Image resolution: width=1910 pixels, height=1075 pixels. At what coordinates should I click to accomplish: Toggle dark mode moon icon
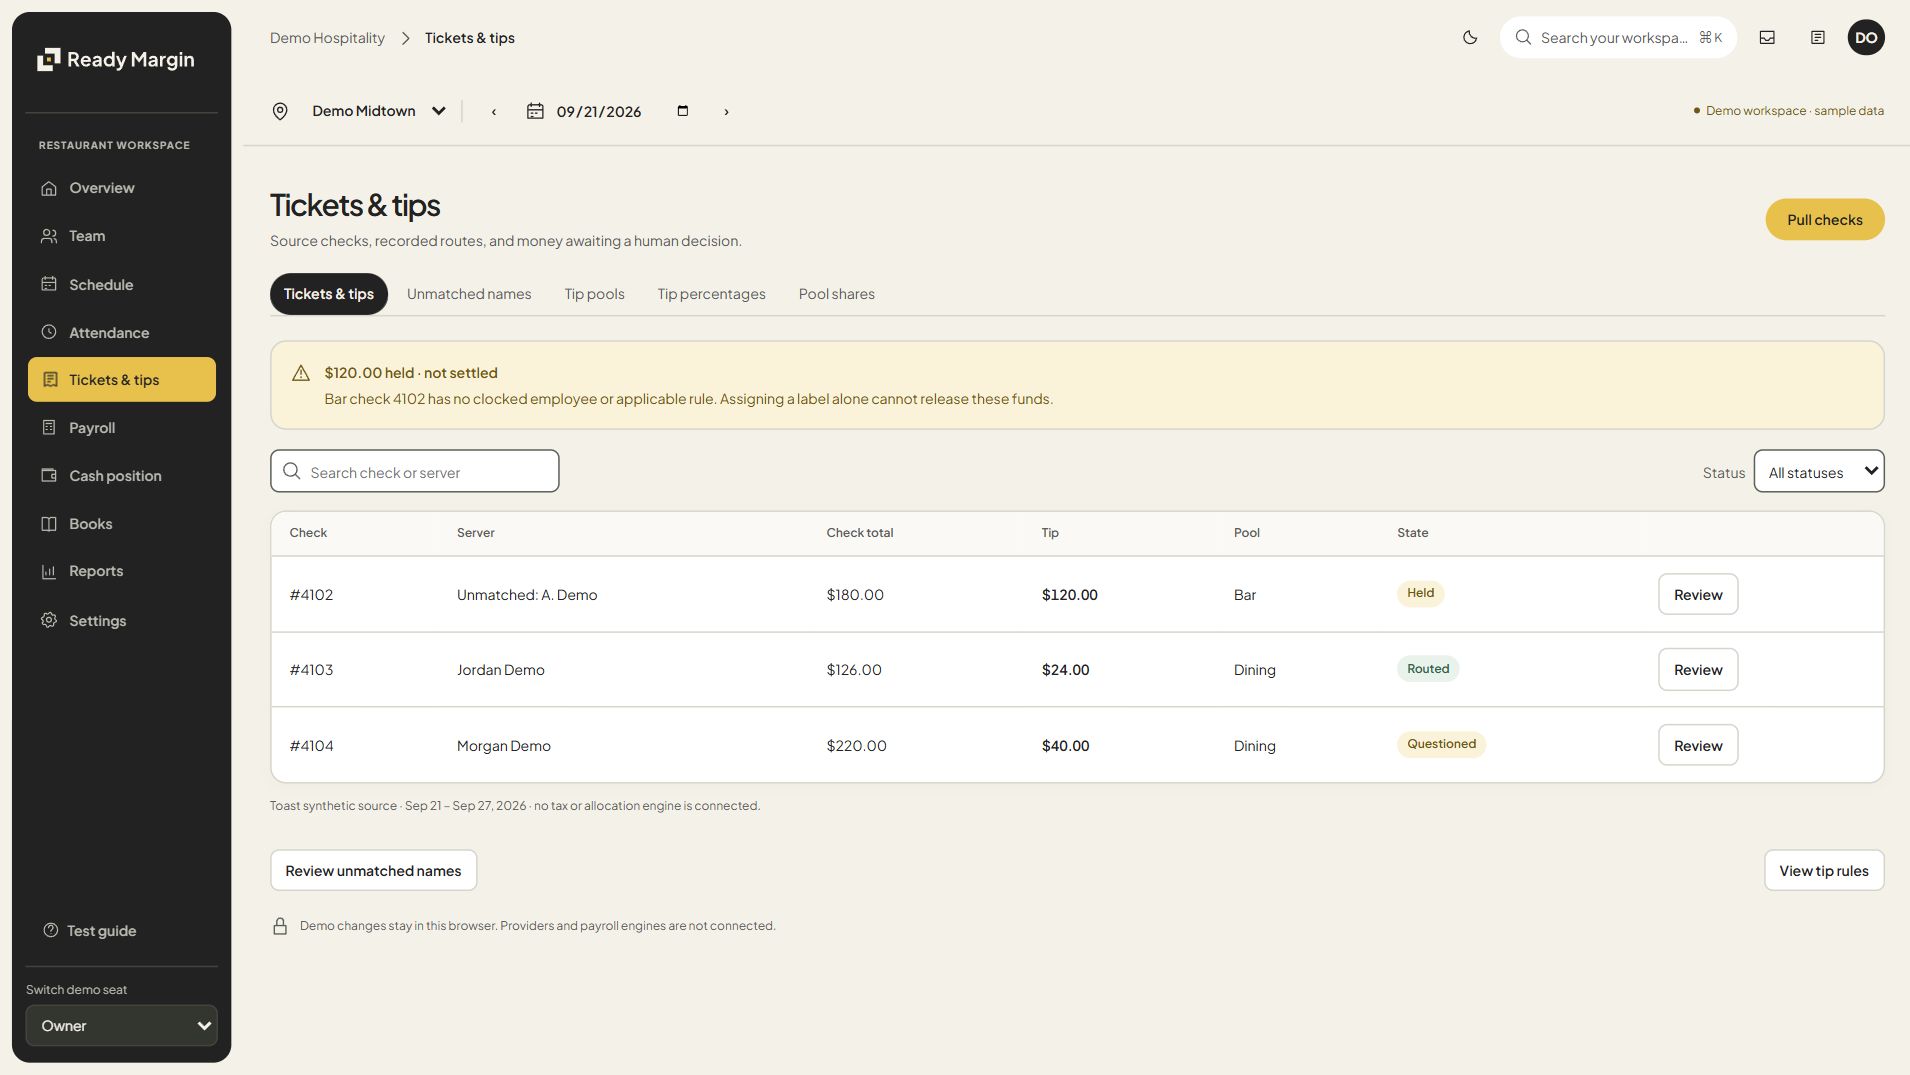1469,37
